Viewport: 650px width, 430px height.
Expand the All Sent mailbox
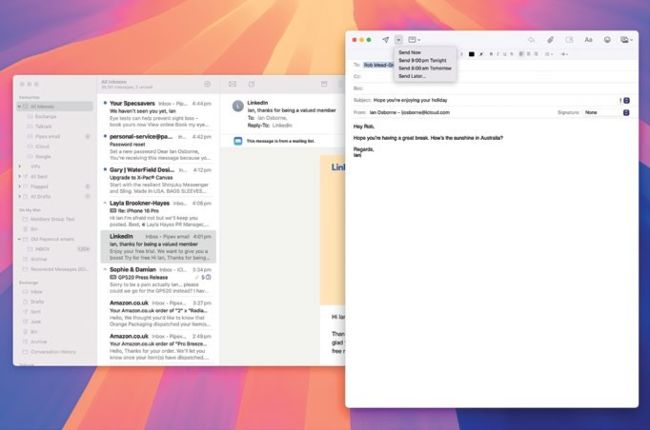point(20,174)
